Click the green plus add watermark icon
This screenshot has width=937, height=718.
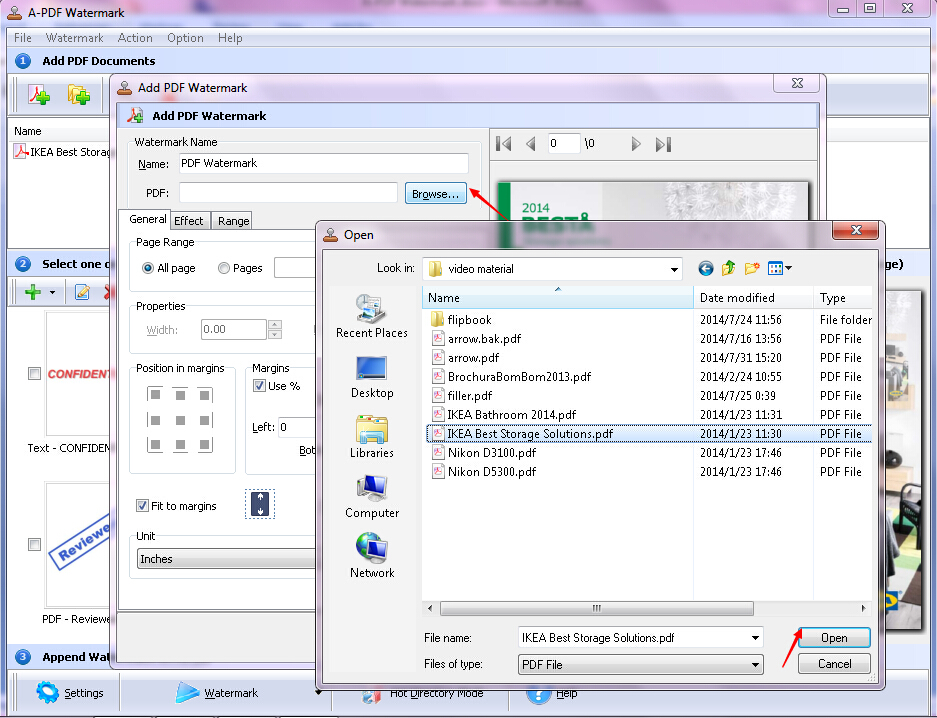tap(33, 292)
